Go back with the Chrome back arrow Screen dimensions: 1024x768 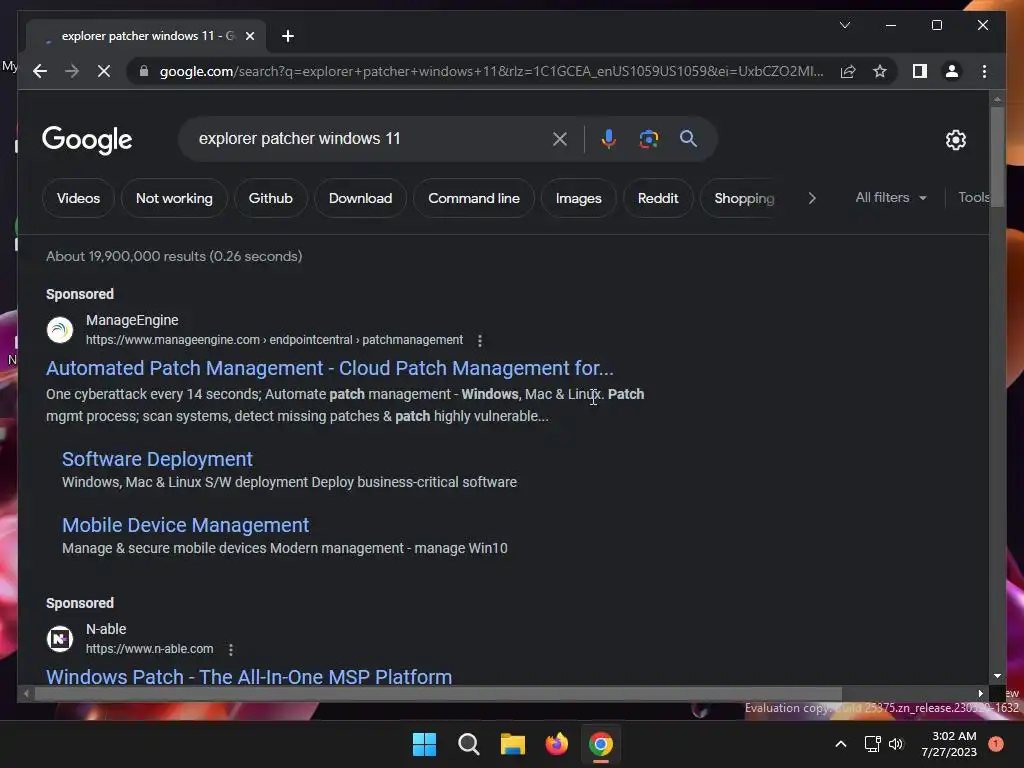[x=40, y=71]
